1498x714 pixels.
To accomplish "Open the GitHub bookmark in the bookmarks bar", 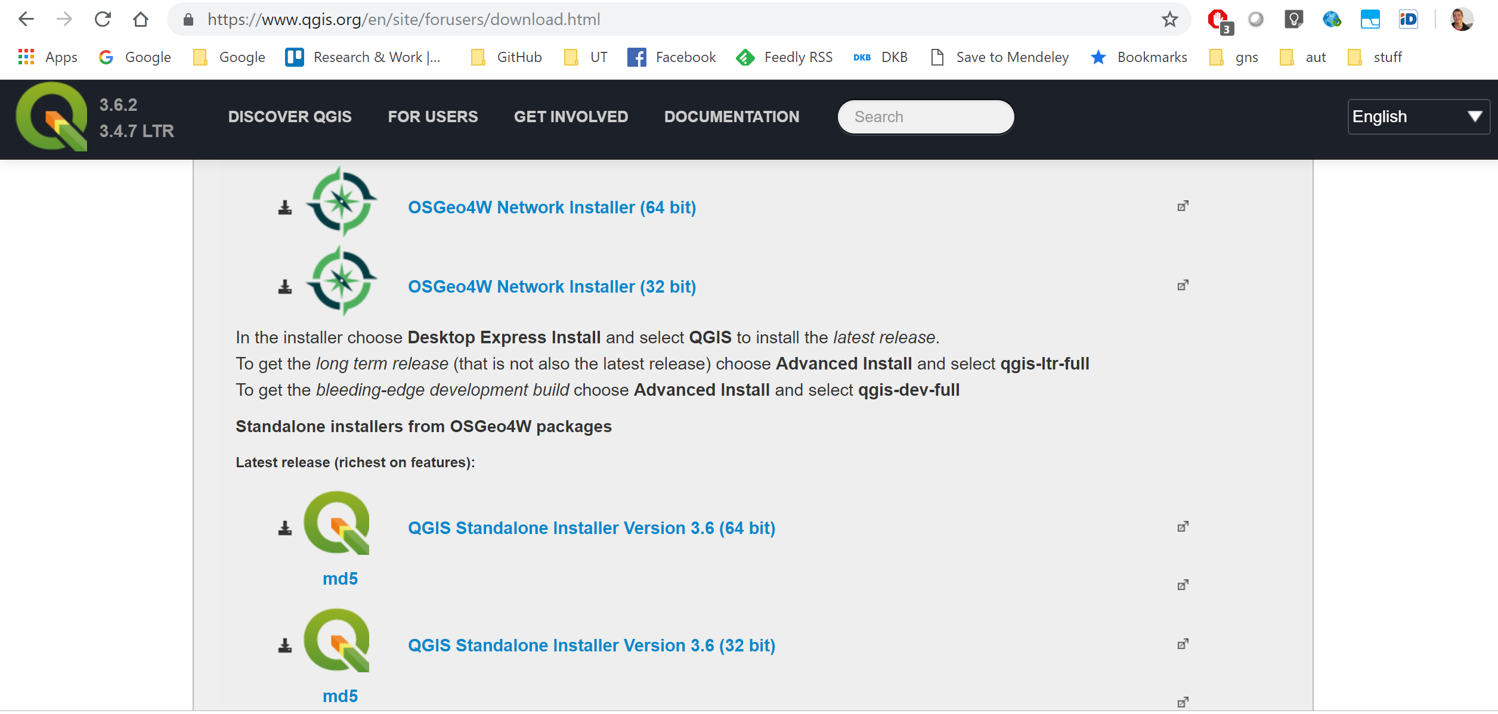I will (505, 57).
